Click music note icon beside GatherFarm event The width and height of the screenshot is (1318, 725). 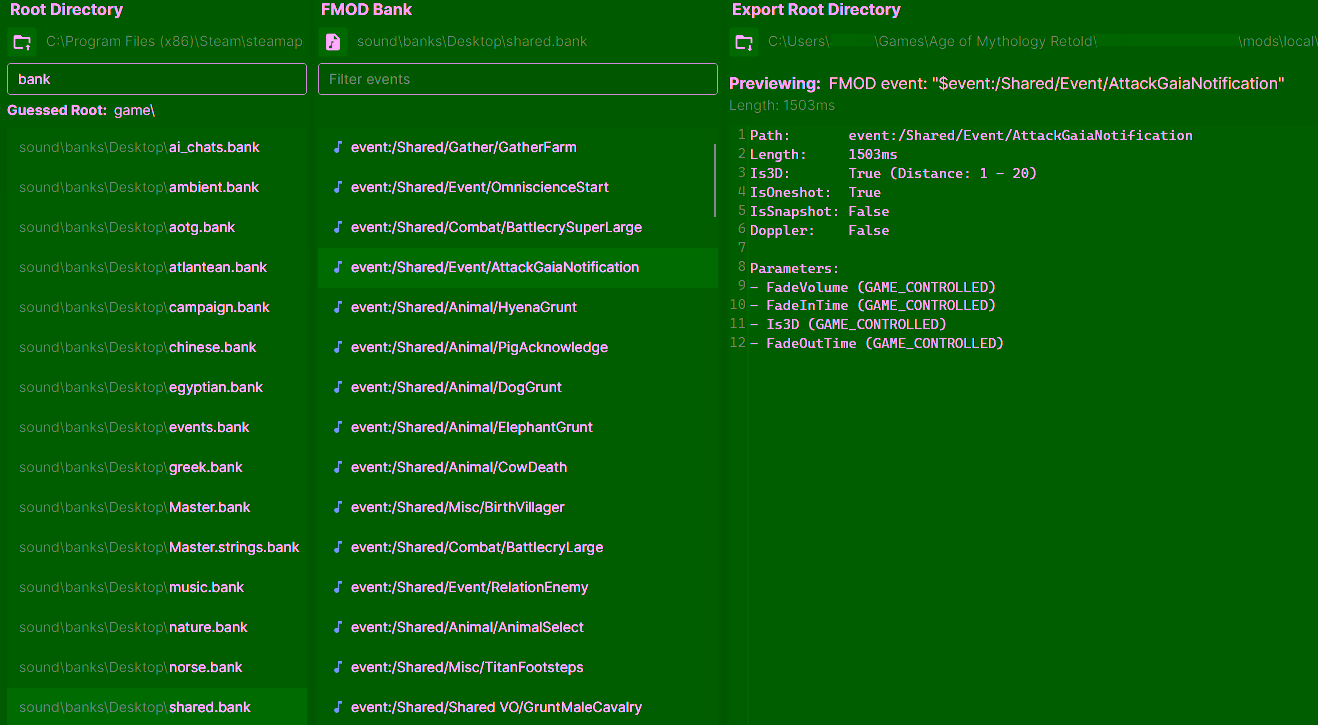click(337, 147)
